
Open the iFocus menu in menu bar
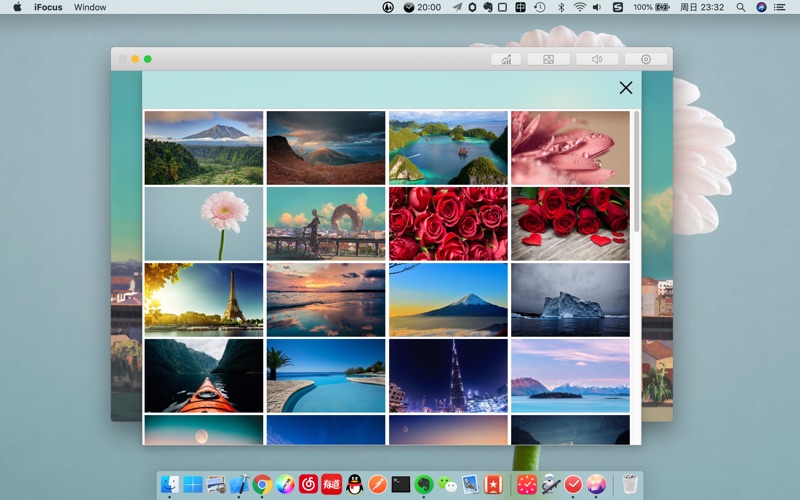pos(50,7)
